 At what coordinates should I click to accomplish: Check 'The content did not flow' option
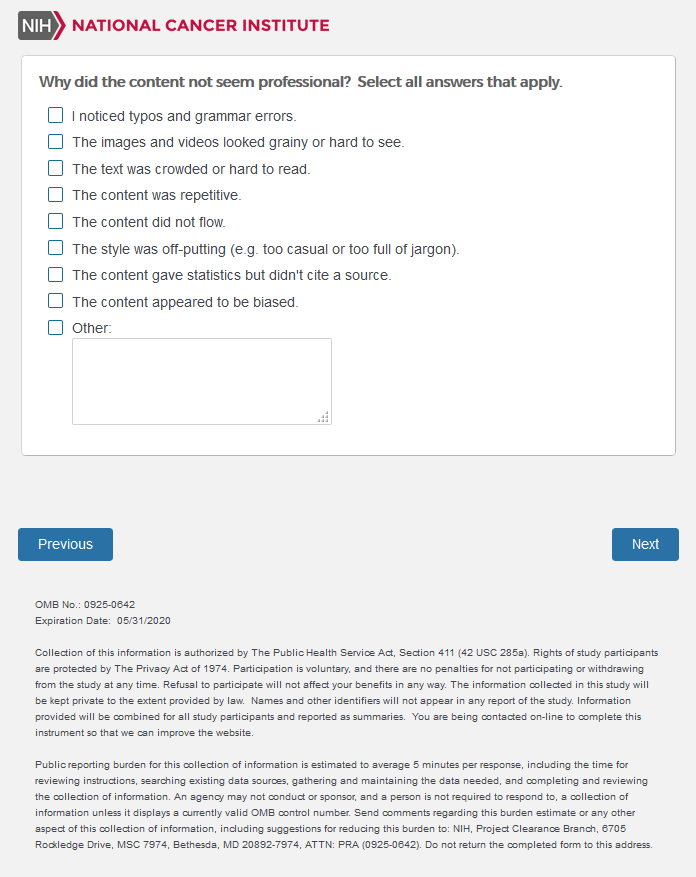click(x=56, y=222)
